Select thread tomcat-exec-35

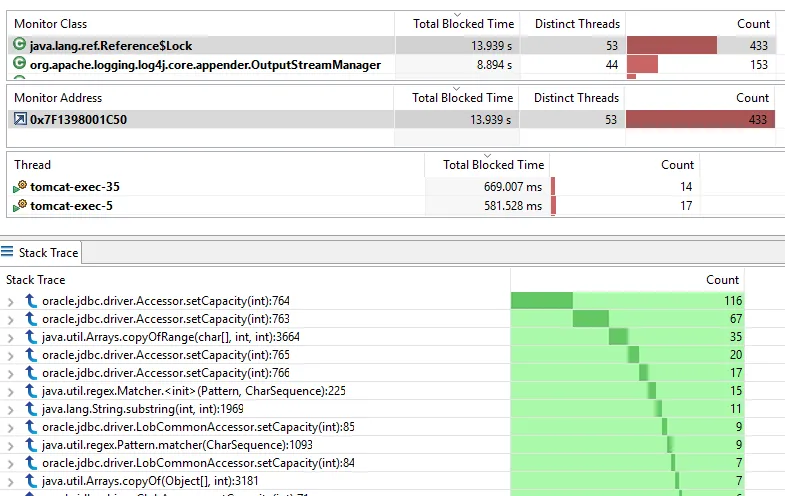pyautogui.click(x=353, y=187)
